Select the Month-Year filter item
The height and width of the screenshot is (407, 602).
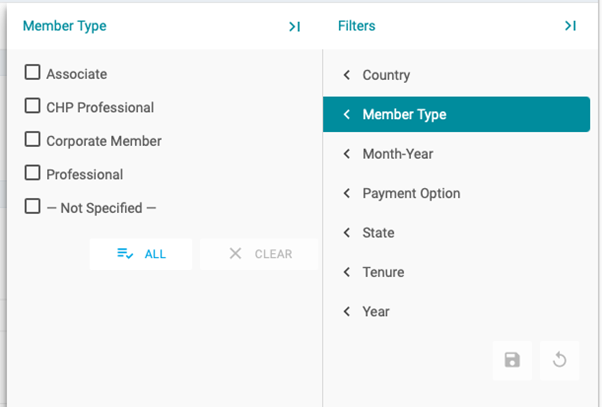pos(456,154)
